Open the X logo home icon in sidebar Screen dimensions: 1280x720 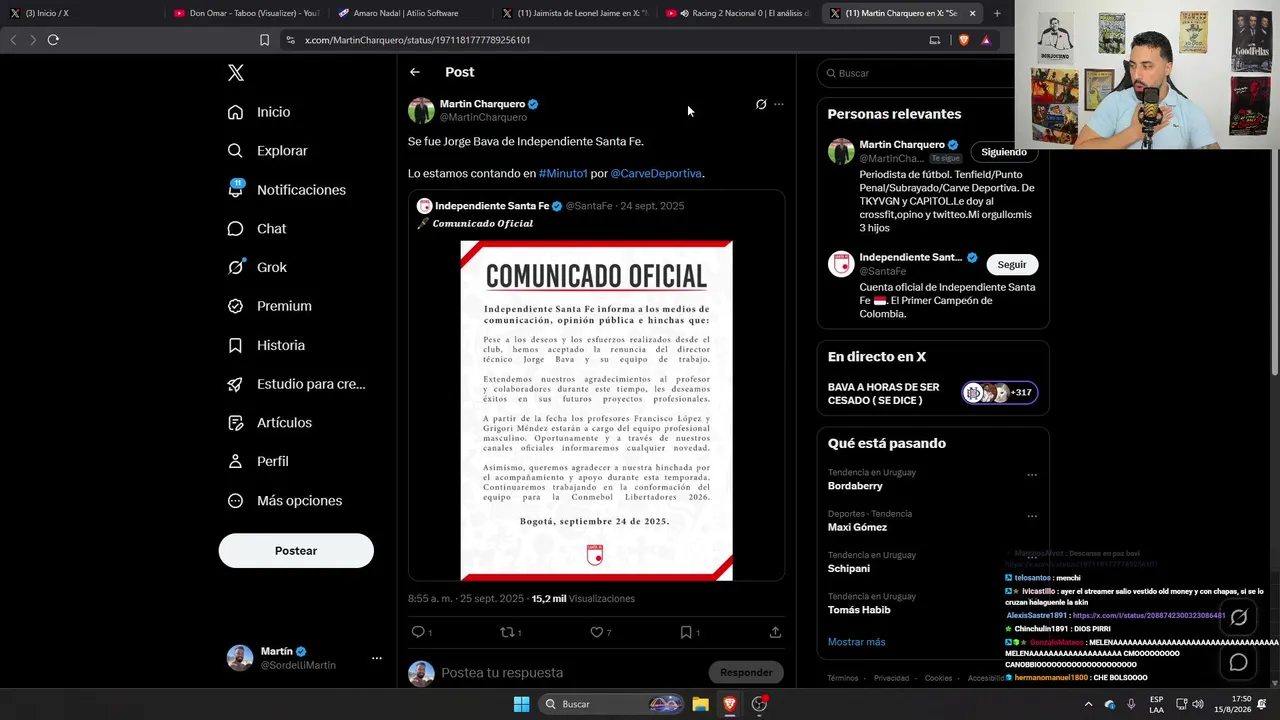pyautogui.click(x=236, y=73)
